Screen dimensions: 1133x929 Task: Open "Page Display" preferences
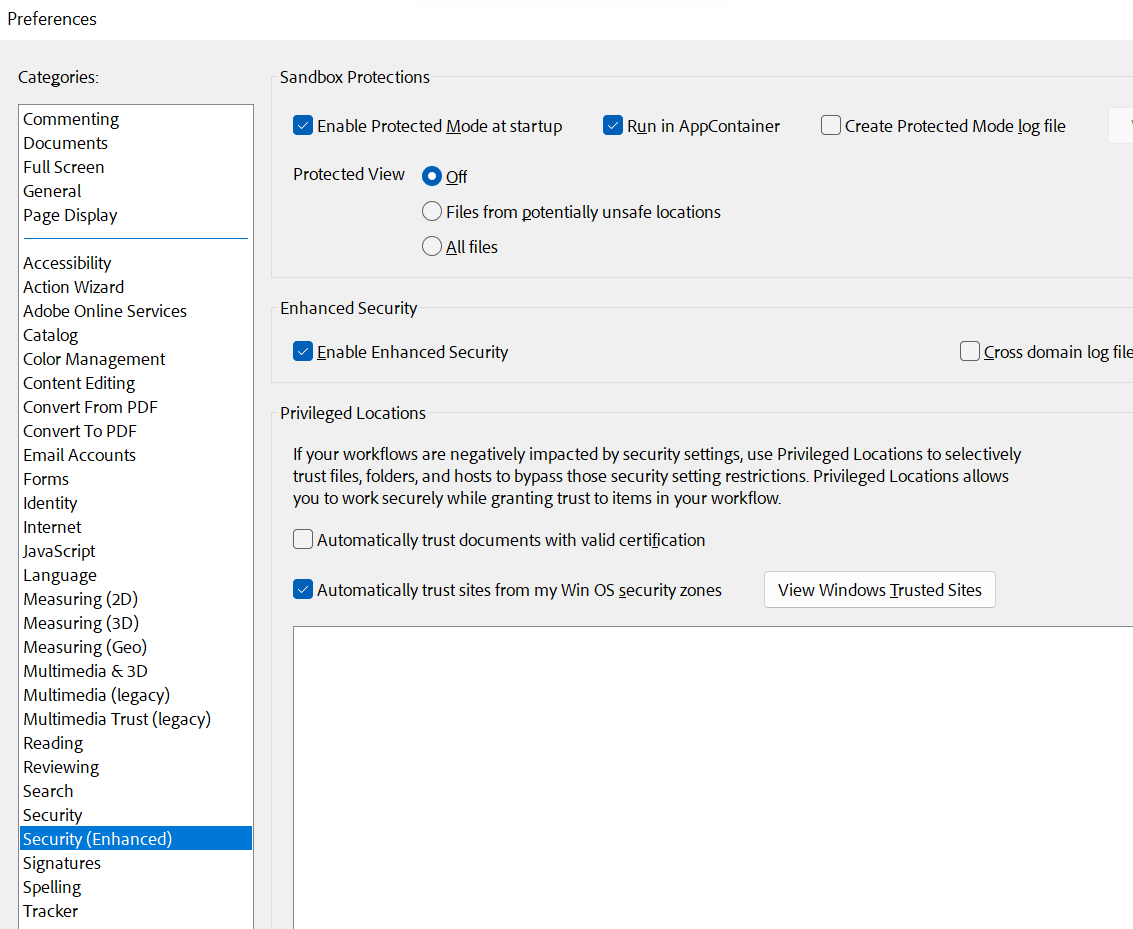(x=69, y=214)
